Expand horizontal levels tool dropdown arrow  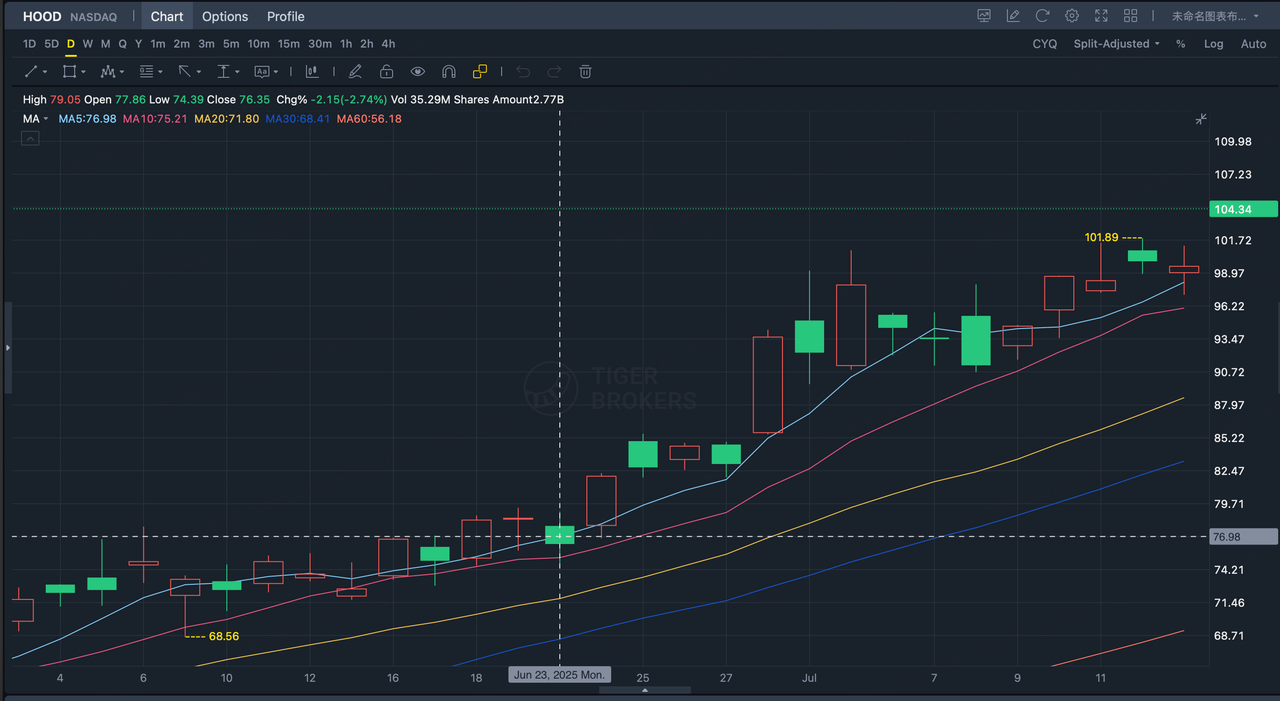coord(160,72)
